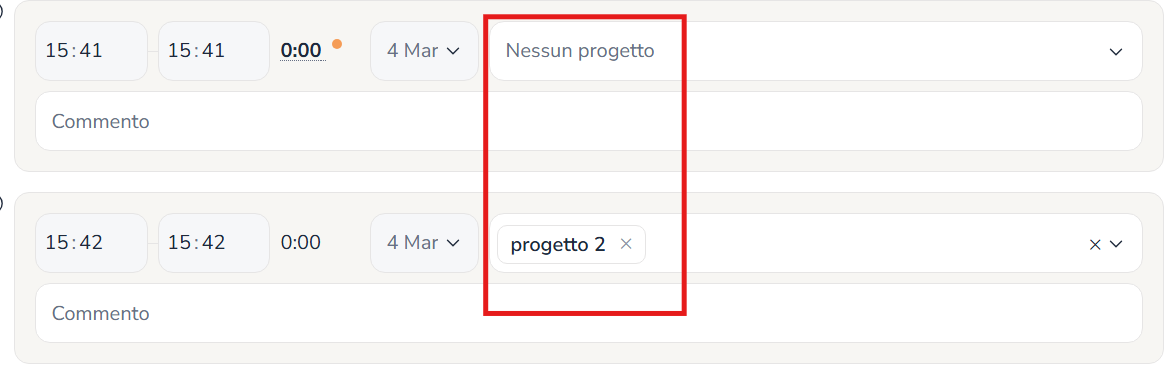
Task: Click the second 4 Mar chevron icon
Action: click(452, 244)
